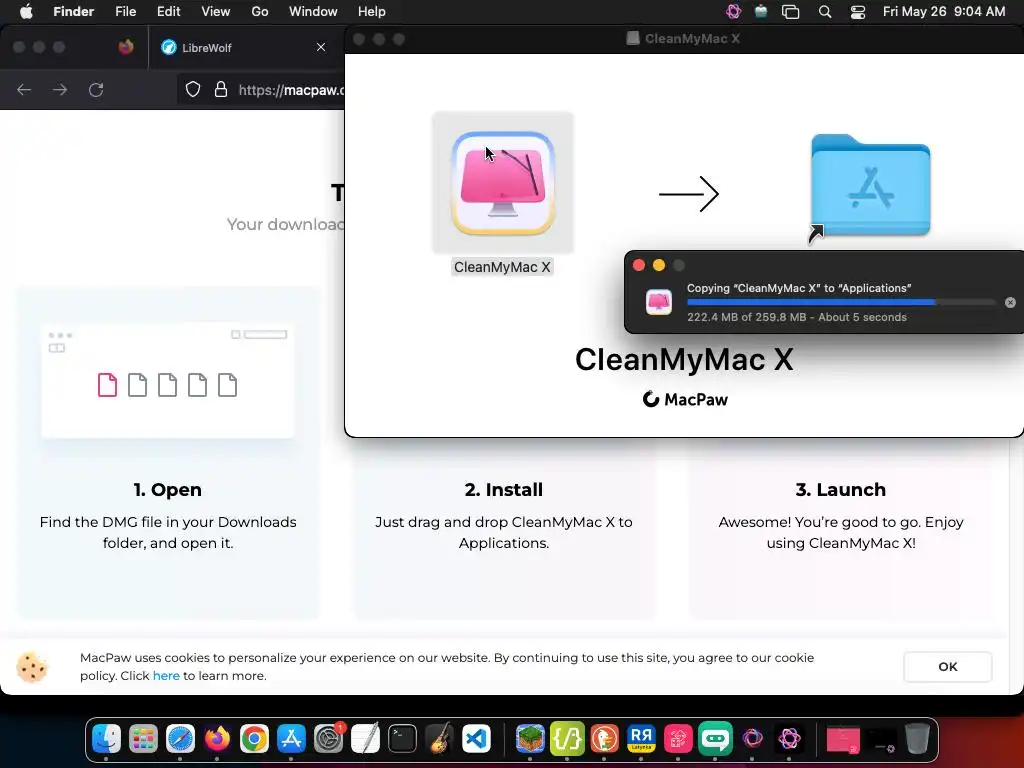Click the screen mirroring windows menu bar icon
Screen dimensions: 1024x768
click(790, 12)
